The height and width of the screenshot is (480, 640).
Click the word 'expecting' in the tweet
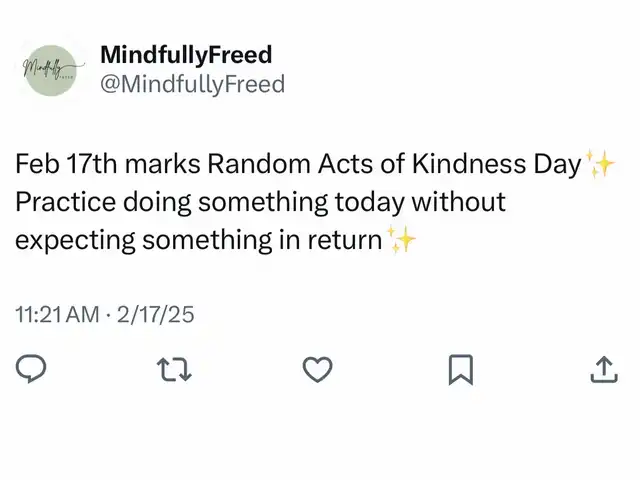(x=74, y=240)
